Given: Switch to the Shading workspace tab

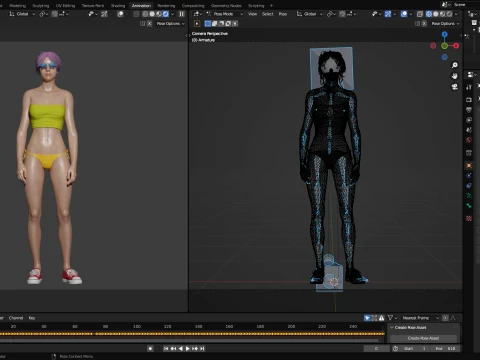Looking at the screenshot, I should (x=118, y=6).
